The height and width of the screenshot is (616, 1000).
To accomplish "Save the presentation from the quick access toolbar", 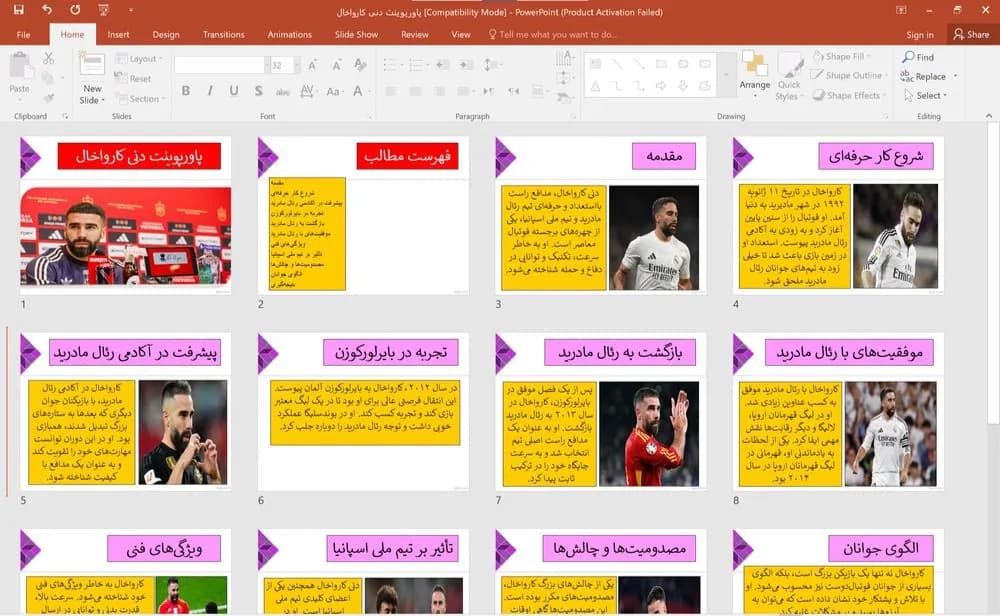I will click(18, 10).
